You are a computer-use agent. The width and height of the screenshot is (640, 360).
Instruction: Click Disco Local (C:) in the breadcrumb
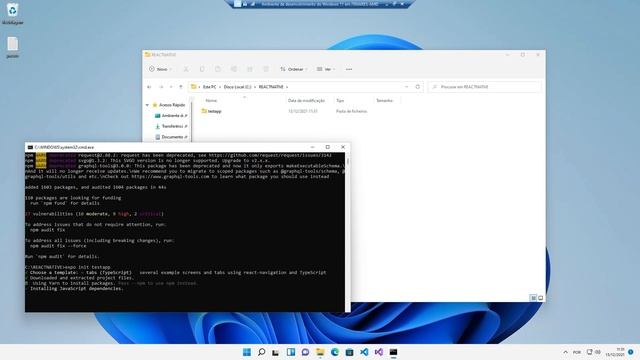238,87
